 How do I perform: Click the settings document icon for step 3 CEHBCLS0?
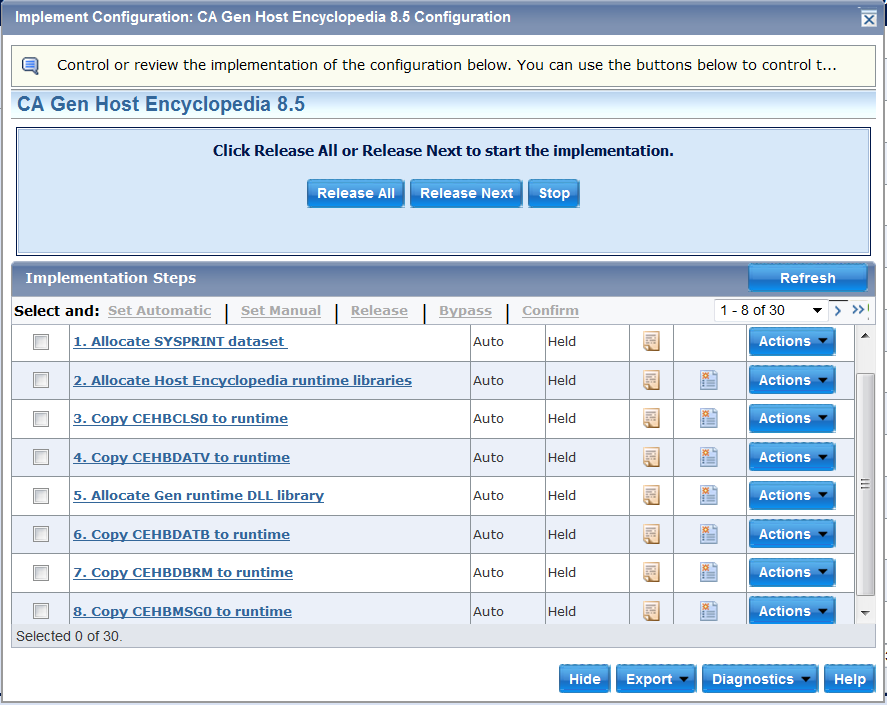[x=709, y=419]
